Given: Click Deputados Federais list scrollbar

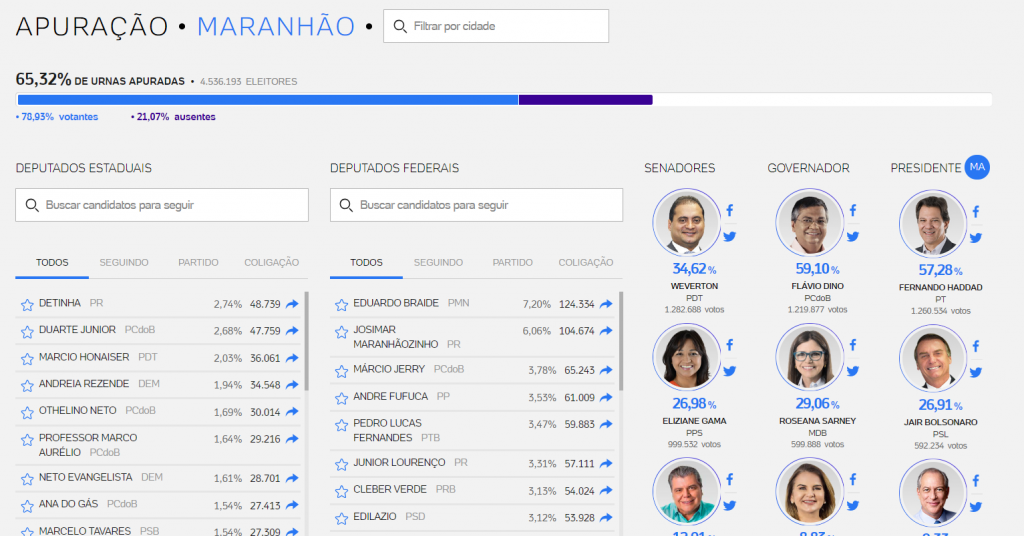Looking at the screenshot, I should tap(621, 341).
